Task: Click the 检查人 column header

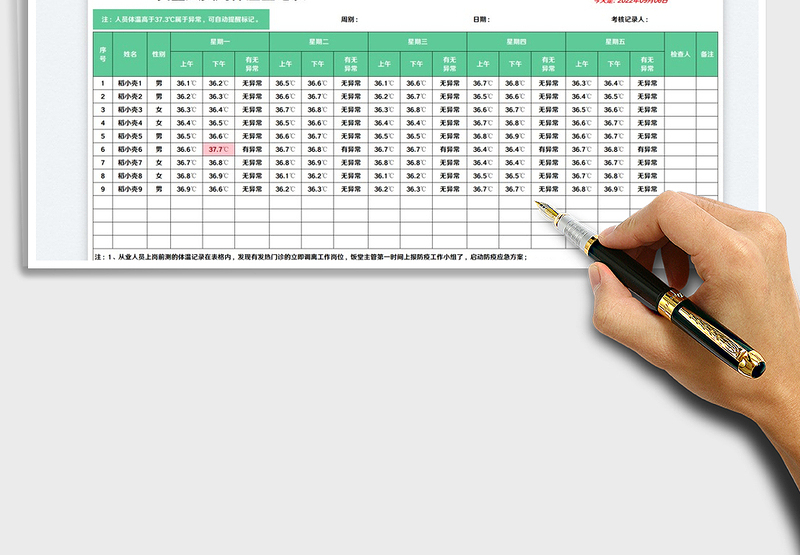Action: pyautogui.click(x=680, y=54)
